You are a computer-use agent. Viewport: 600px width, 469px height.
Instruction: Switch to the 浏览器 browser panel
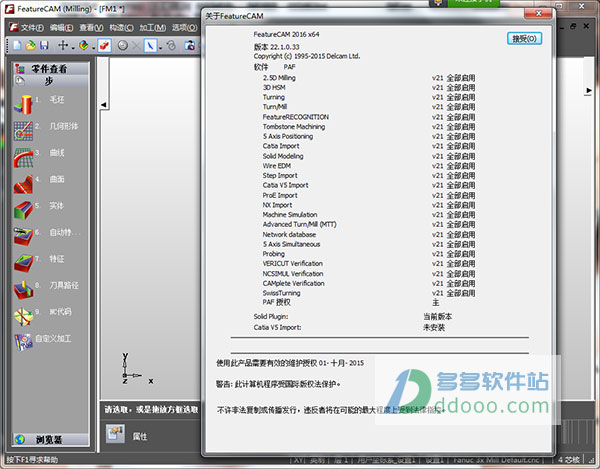point(51,440)
